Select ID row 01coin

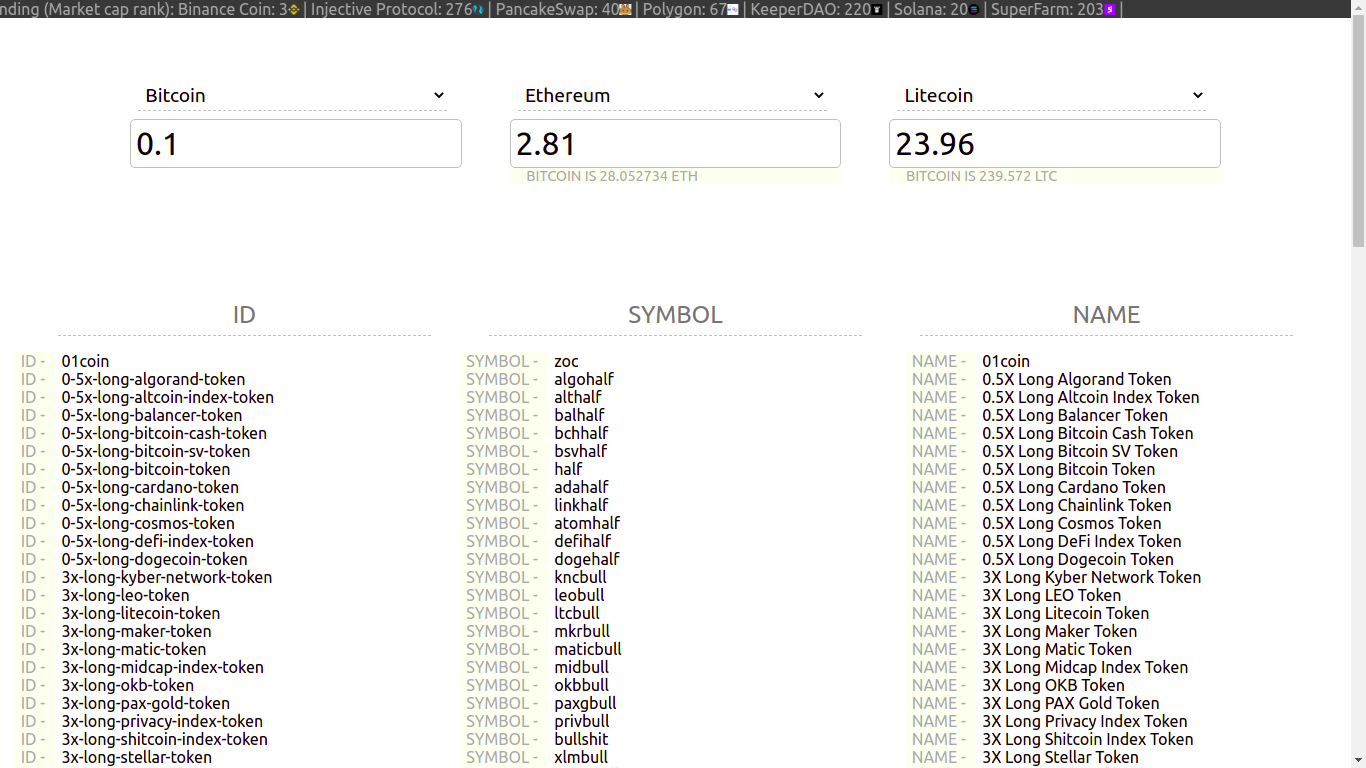coord(85,362)
